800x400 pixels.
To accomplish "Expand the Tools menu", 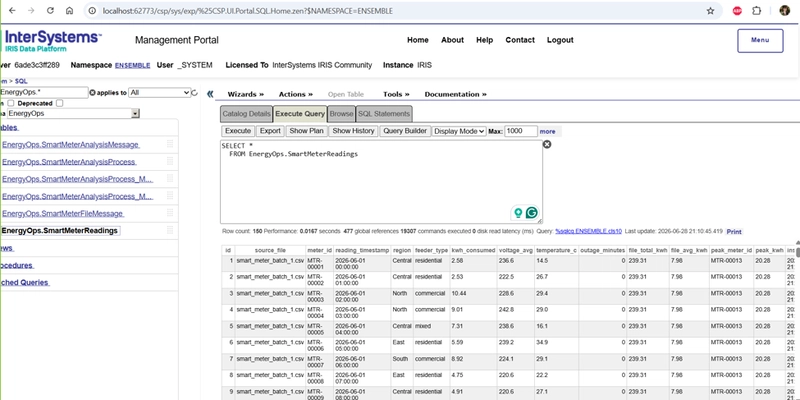I will (x=396, y=94).
